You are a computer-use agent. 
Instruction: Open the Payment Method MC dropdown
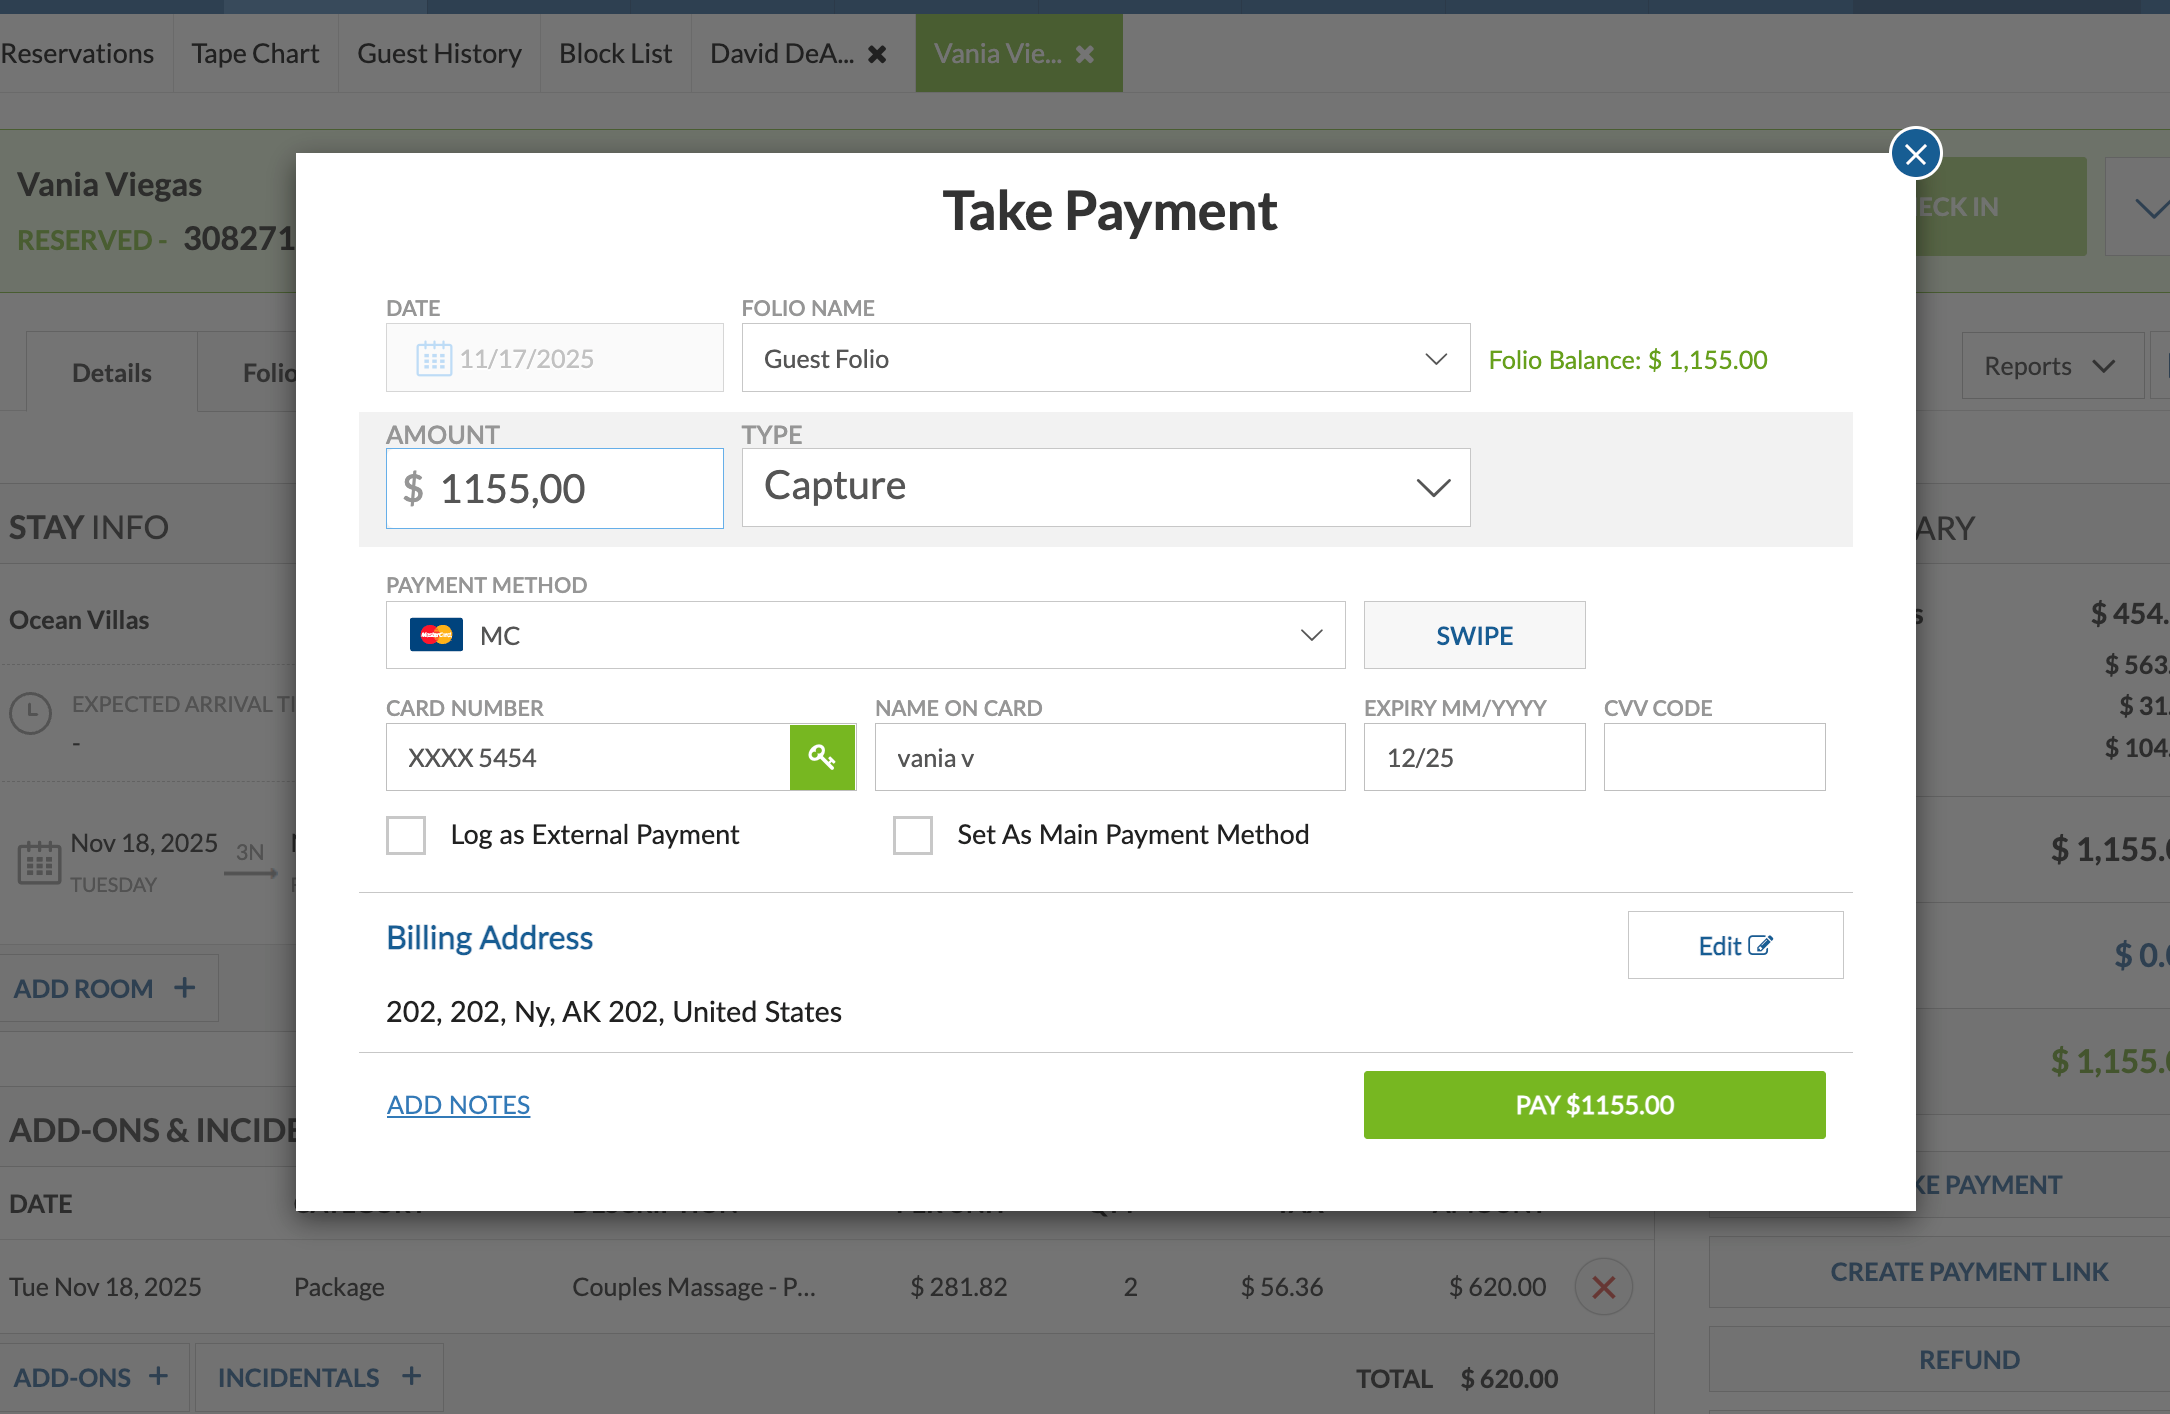(865, 635)
